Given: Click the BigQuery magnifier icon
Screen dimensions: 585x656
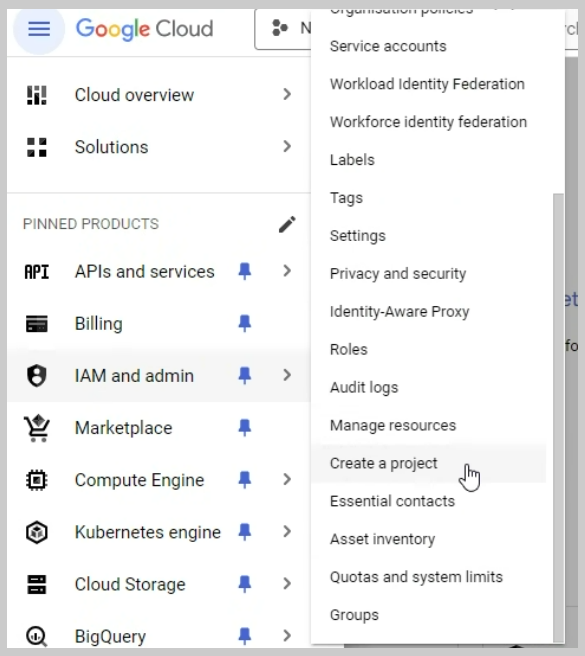Looking at the screenshot, I should (x=37, y=636).
